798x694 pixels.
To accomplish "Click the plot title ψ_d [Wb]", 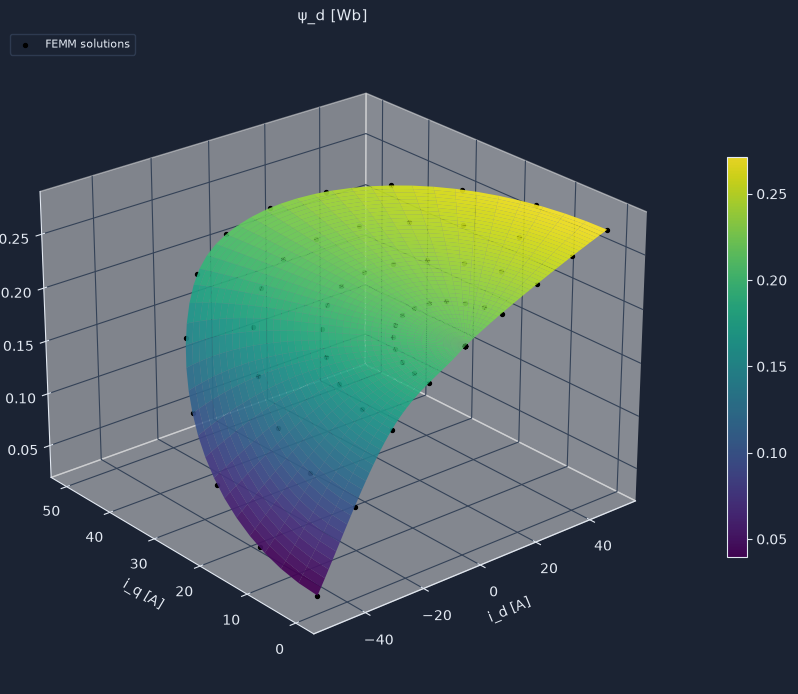I will (x=332, y=16).
